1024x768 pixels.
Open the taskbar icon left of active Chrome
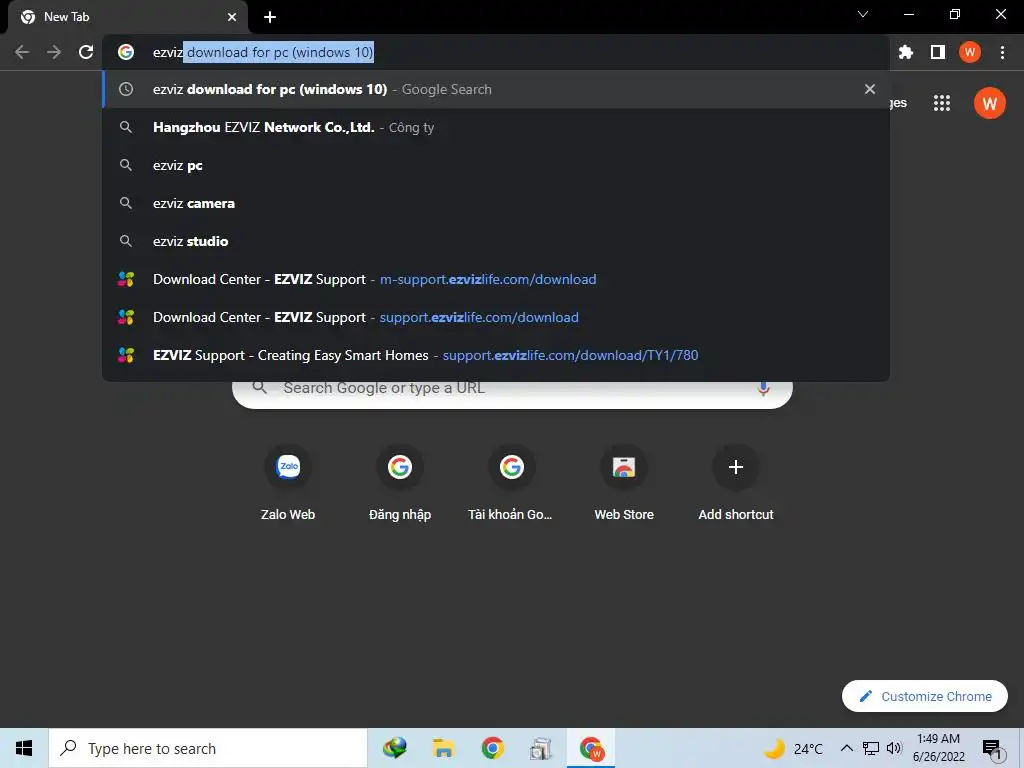pos(541,748)
